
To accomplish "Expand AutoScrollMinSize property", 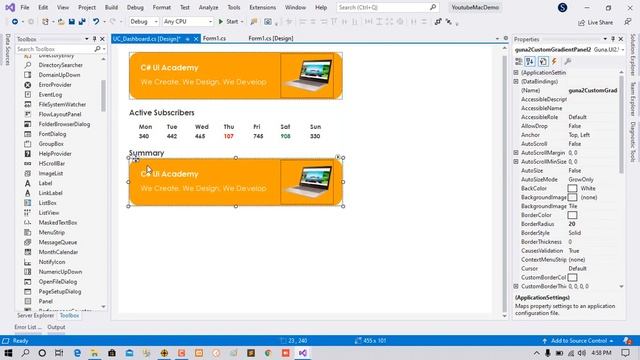I will tap(516, 162).
